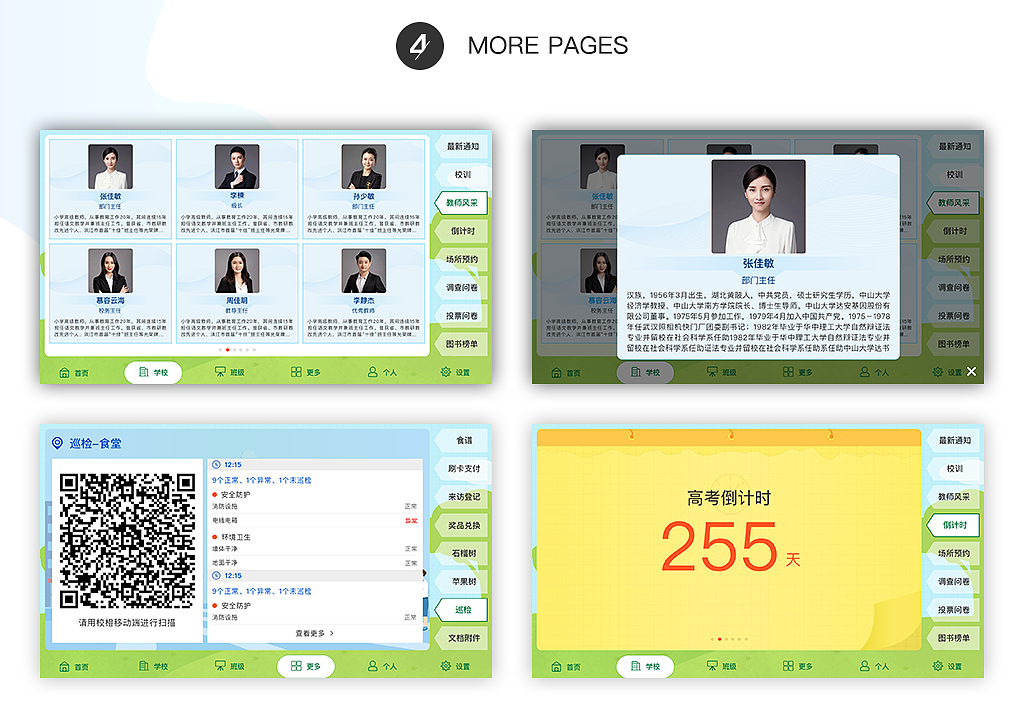
Task: Click the 电线电缆 row marked 异常
Action: [315, 520]
